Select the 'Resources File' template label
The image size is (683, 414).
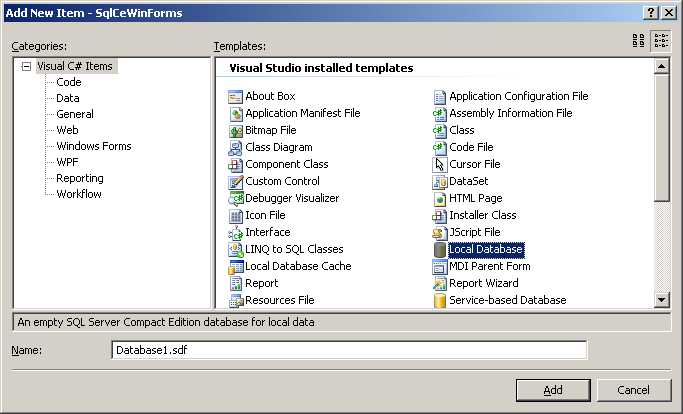[x=280, y=300]
